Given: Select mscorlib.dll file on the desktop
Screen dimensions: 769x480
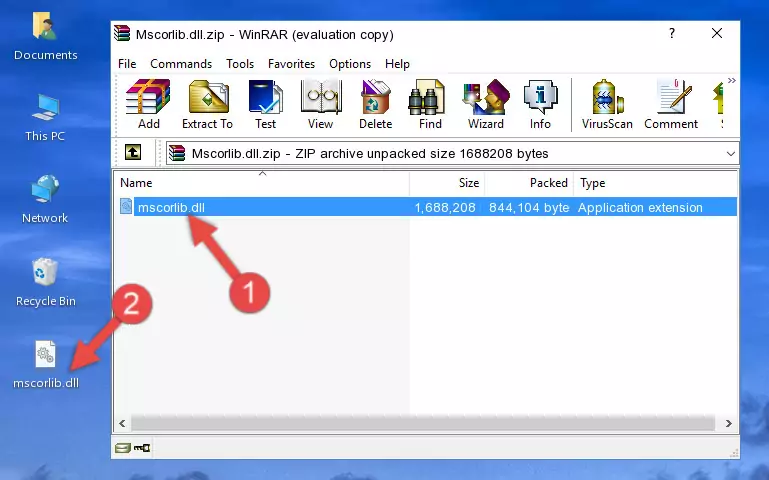Looking at the screenshot, I should pos(46,365).
